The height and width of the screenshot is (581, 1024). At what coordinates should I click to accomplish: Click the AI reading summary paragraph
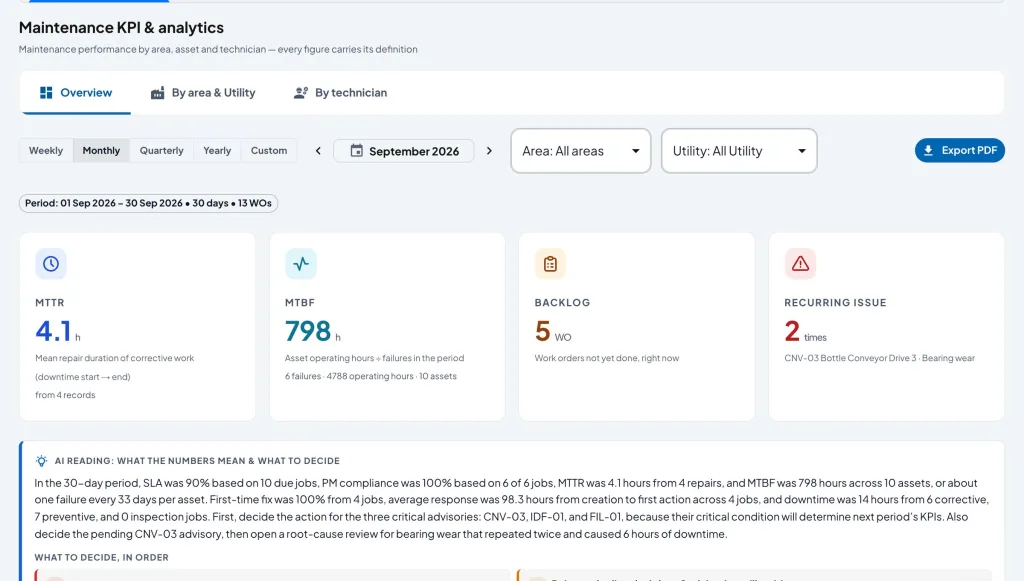tap(511, 509)
